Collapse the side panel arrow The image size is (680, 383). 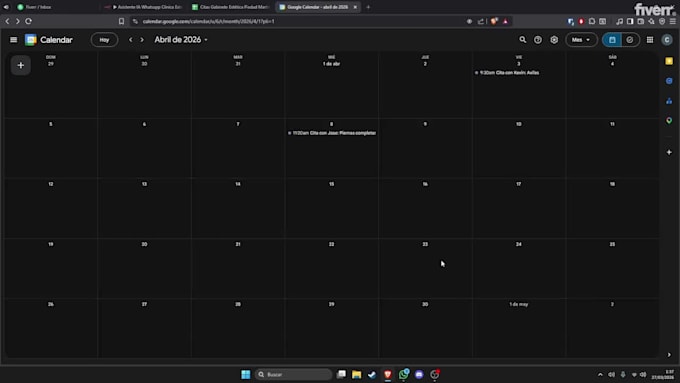669,355
